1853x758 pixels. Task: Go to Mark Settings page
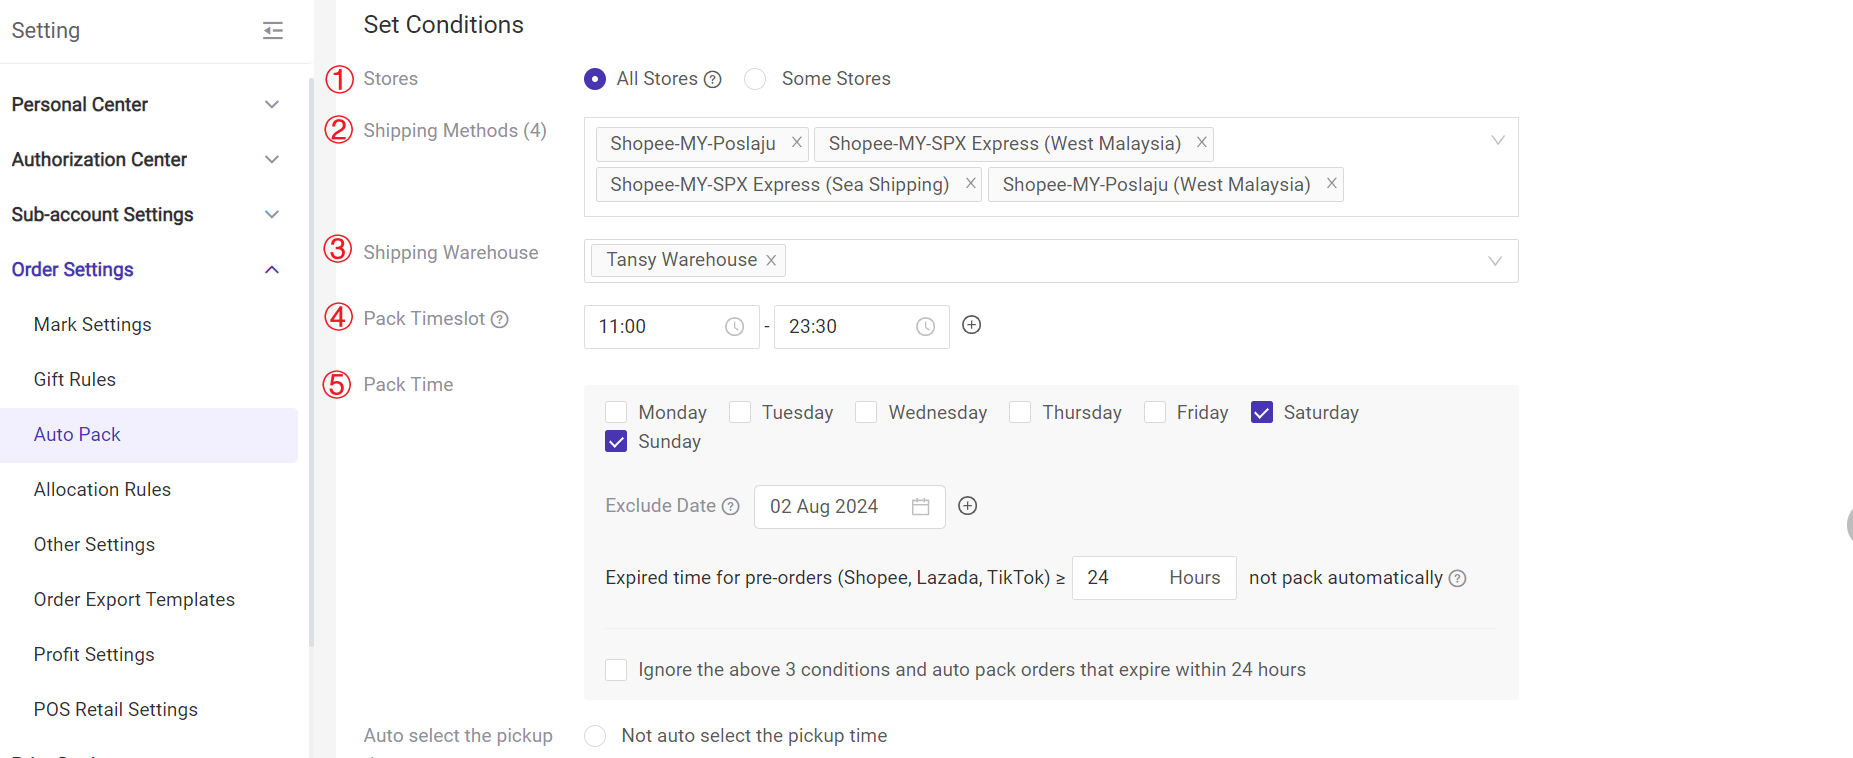[x=92, y=325]
